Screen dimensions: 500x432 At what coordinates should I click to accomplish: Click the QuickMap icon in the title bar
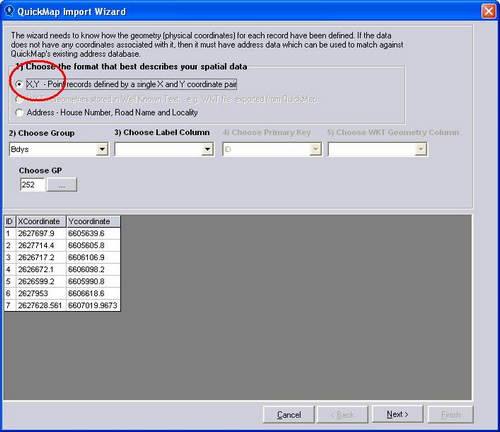[9, 11]
